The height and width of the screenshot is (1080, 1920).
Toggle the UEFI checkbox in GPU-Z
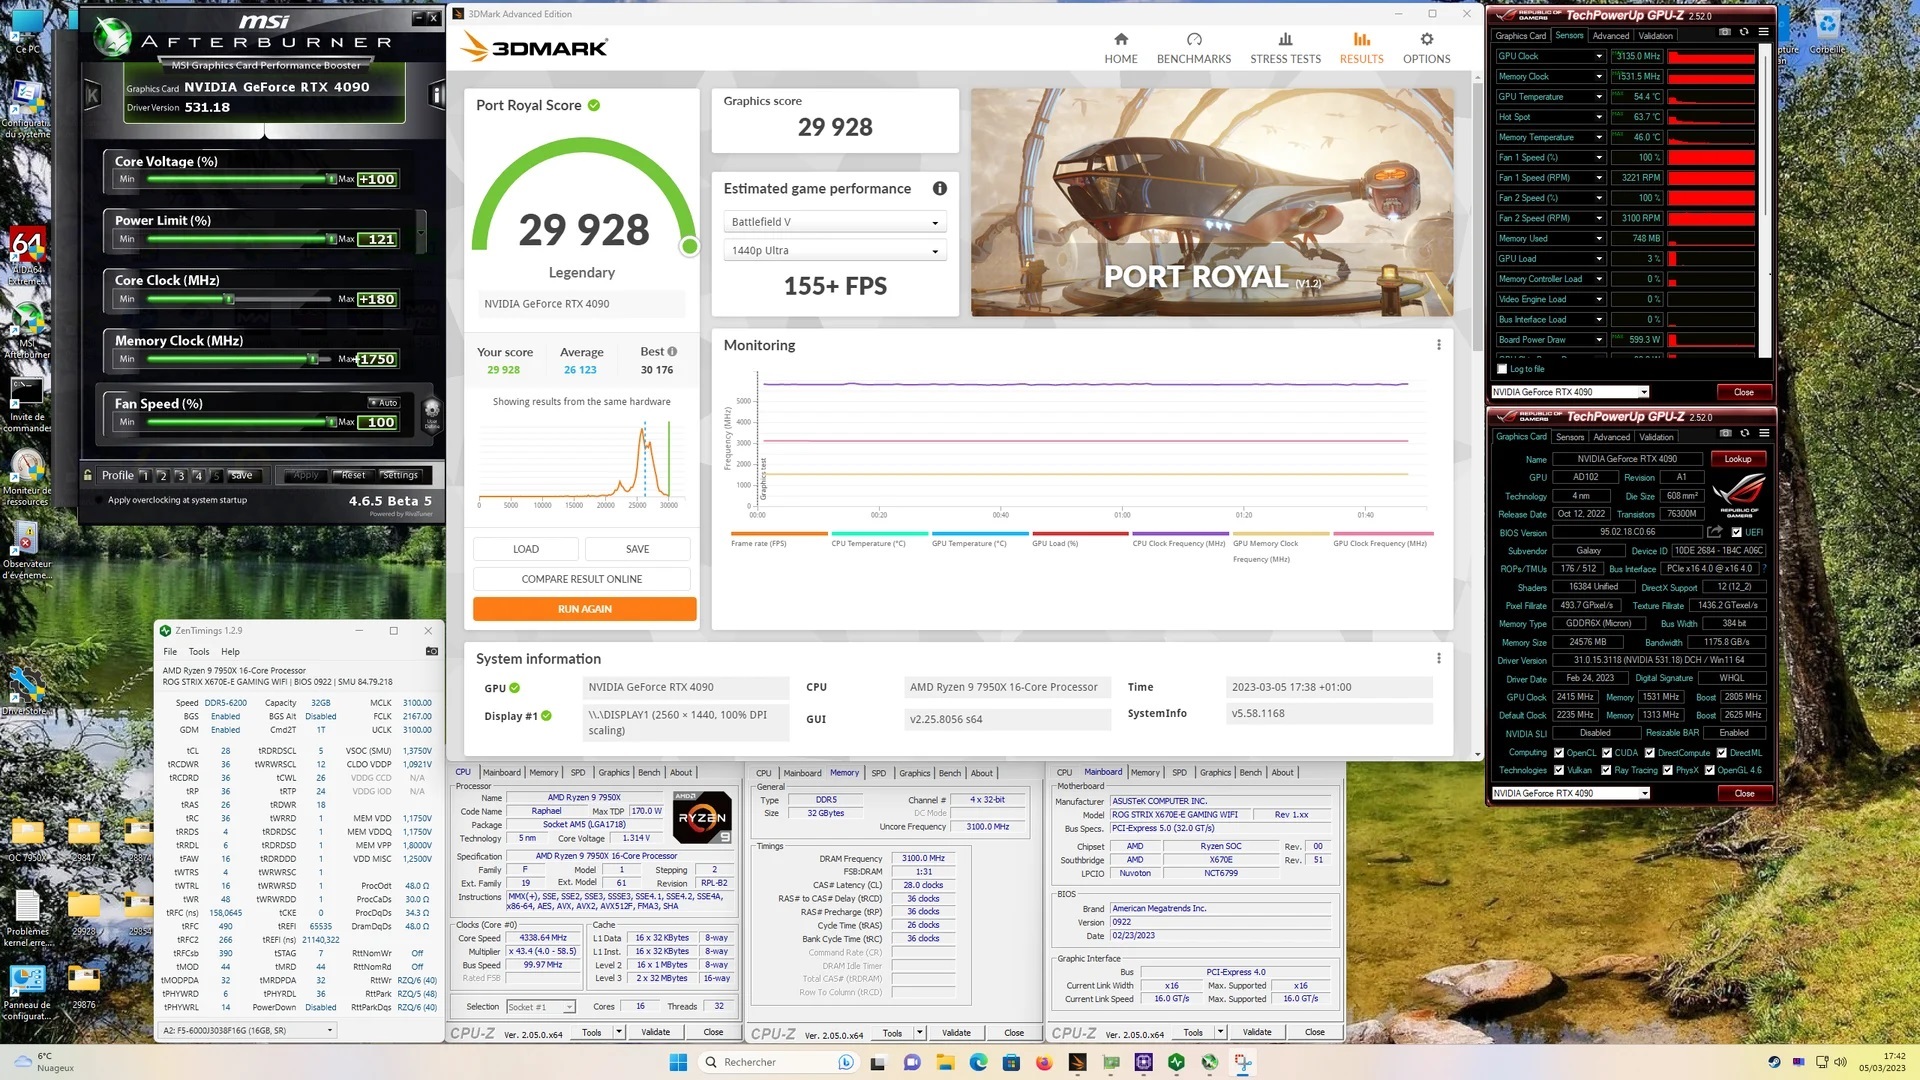tap(1737, 533)
